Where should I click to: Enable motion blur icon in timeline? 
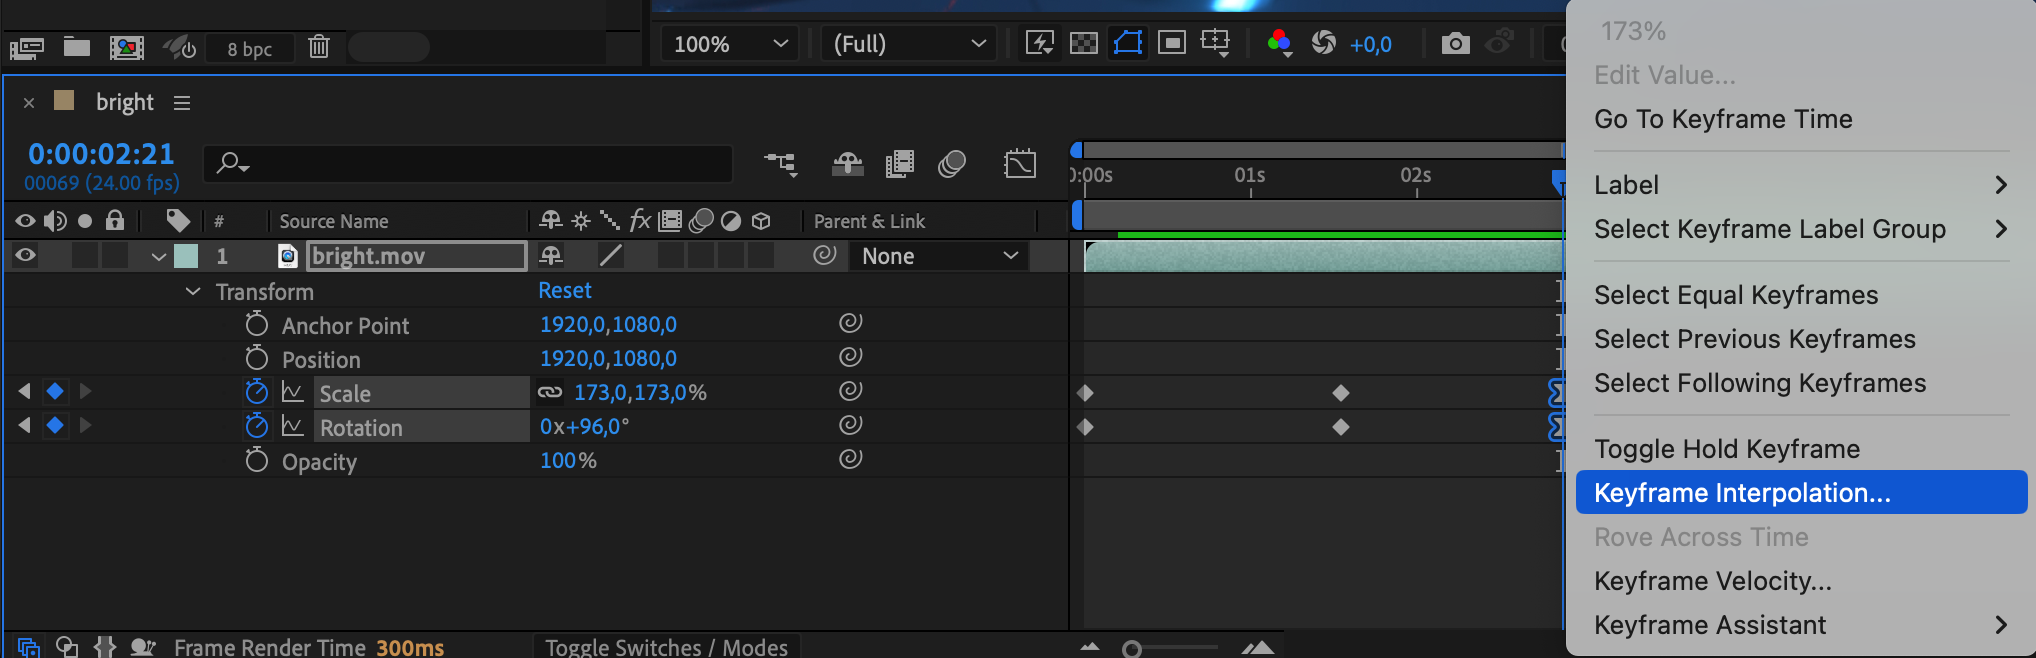click(x=952, y=164)
